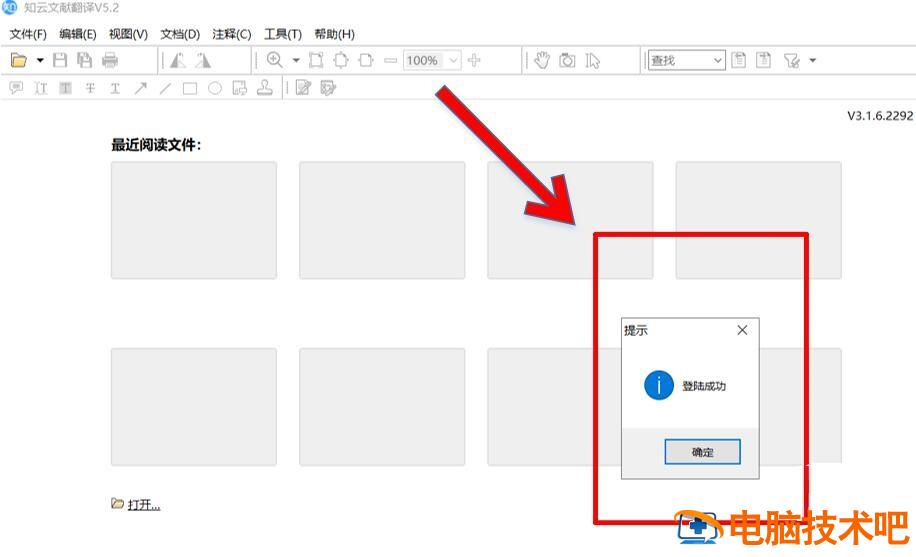
Task: Click the fit page icon
Action: (x=341, y=60)
